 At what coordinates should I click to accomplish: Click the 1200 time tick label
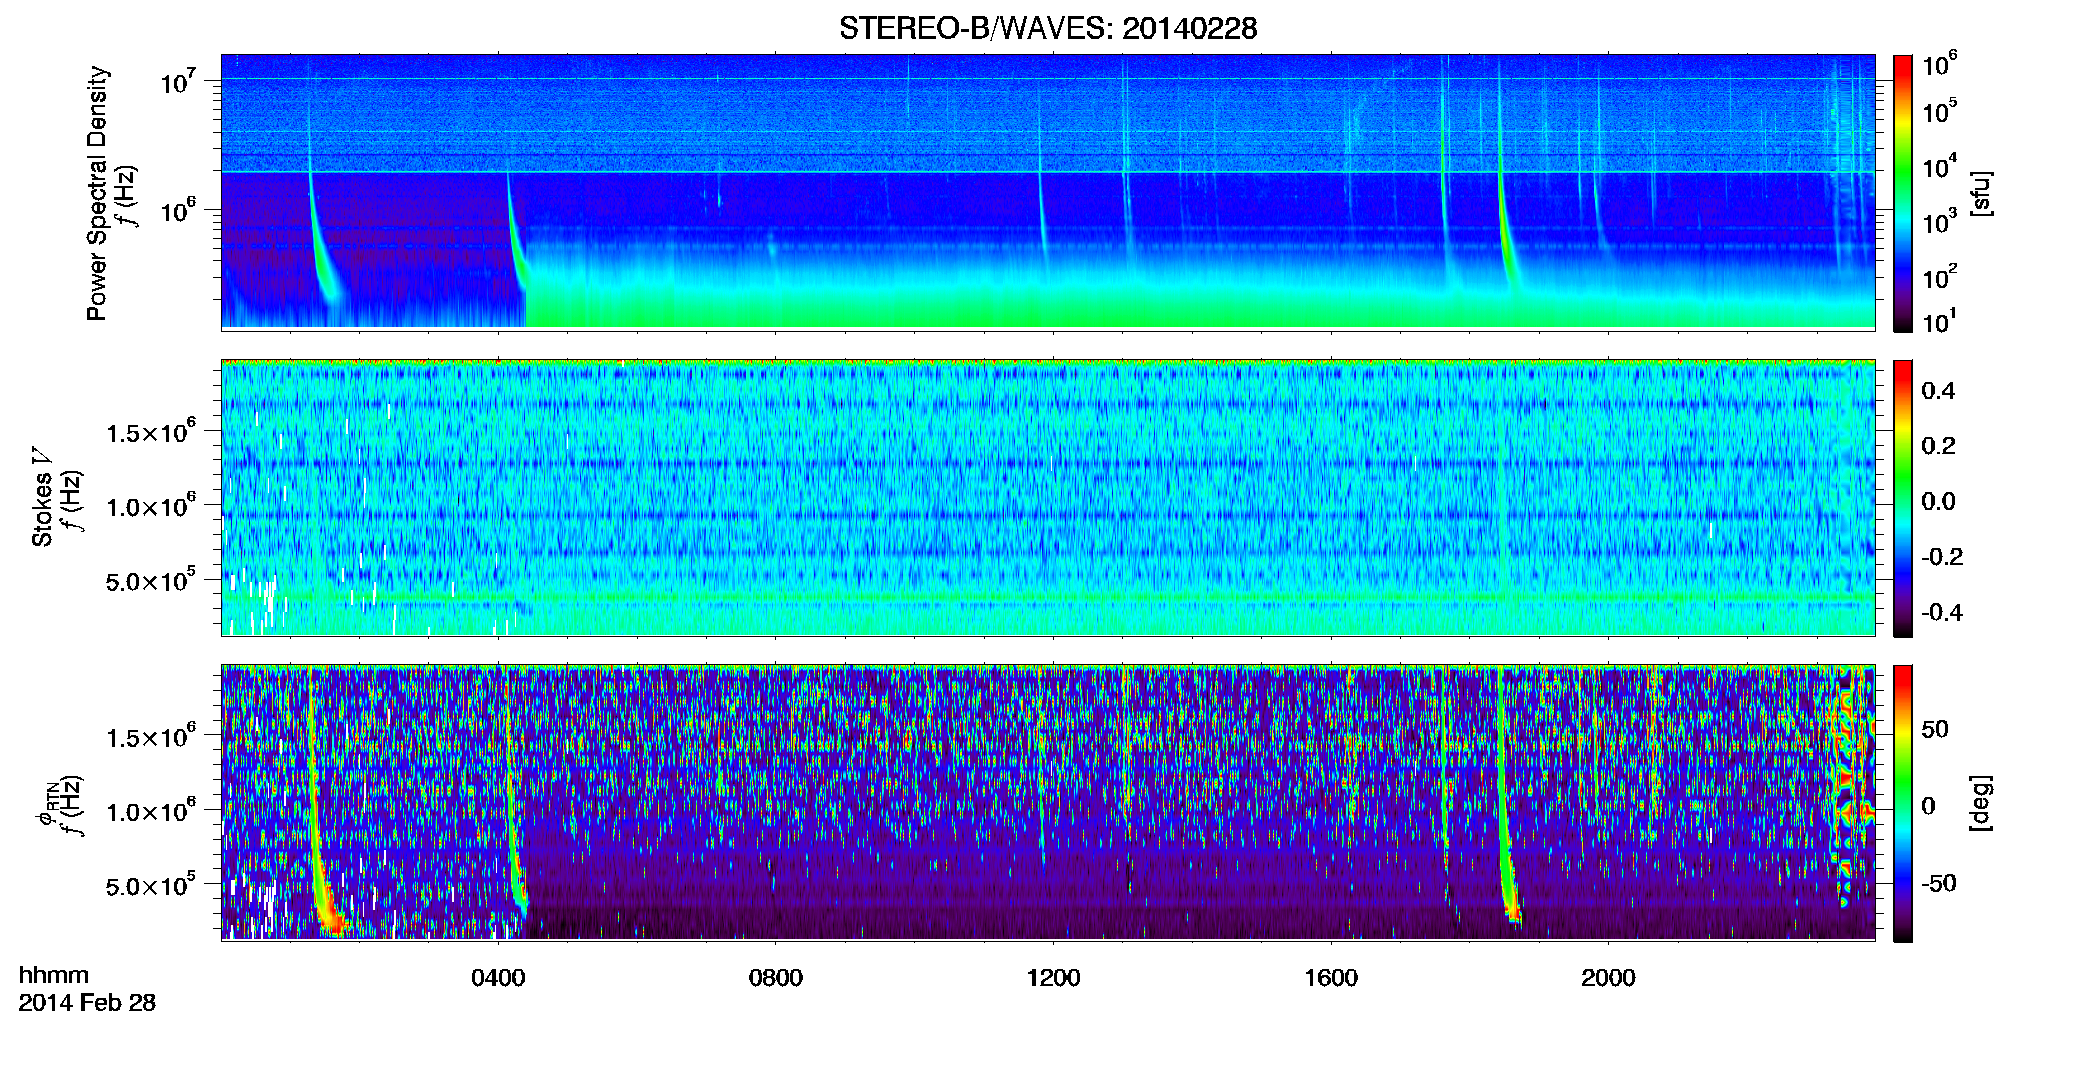click(x=1053, y=978)
